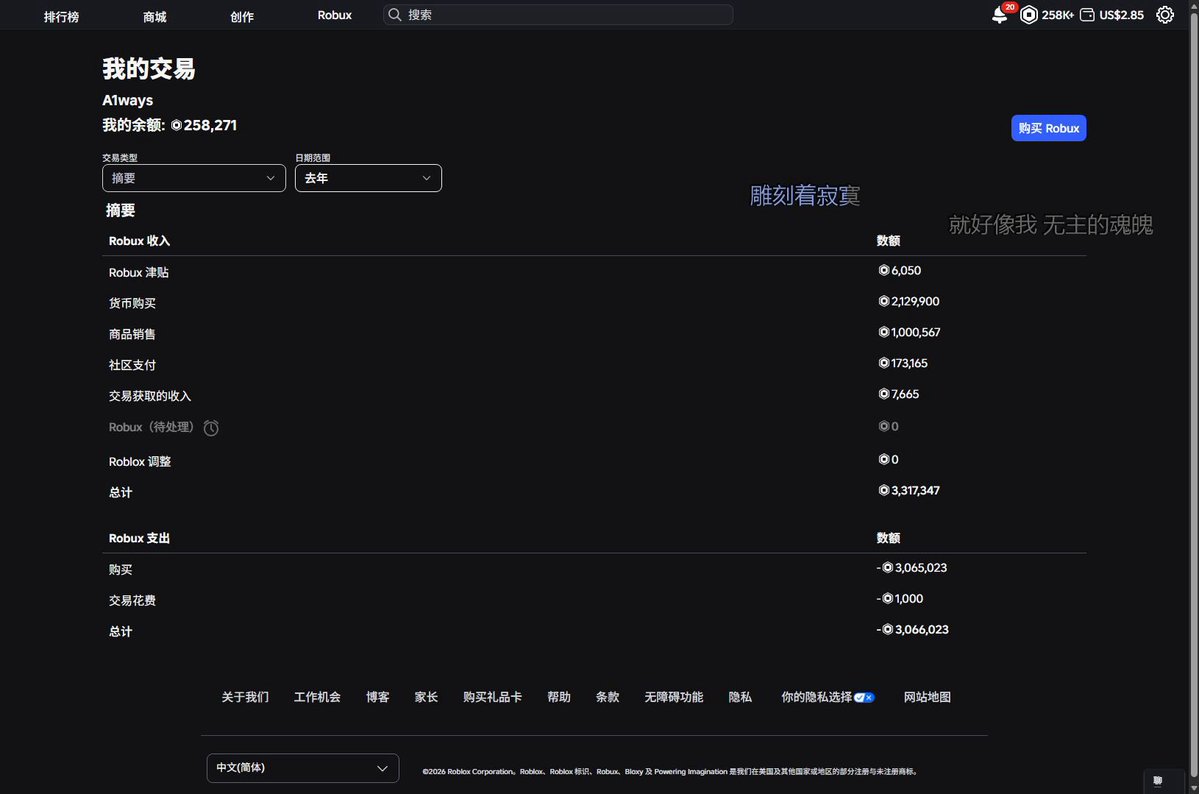1199x794 pixels.
Task: Open the 条款 footer link
Action: pos(607,697)
